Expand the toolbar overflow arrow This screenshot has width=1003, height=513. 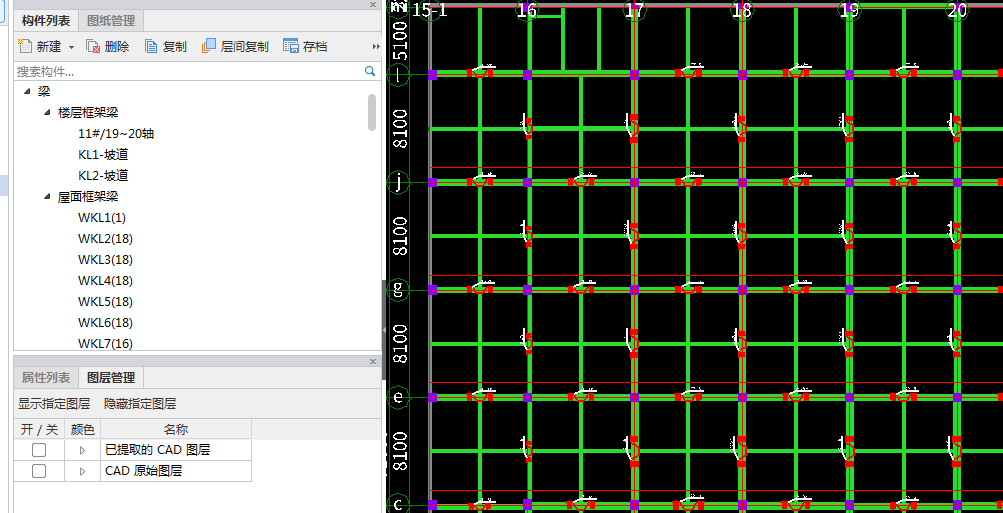(376, 47)
